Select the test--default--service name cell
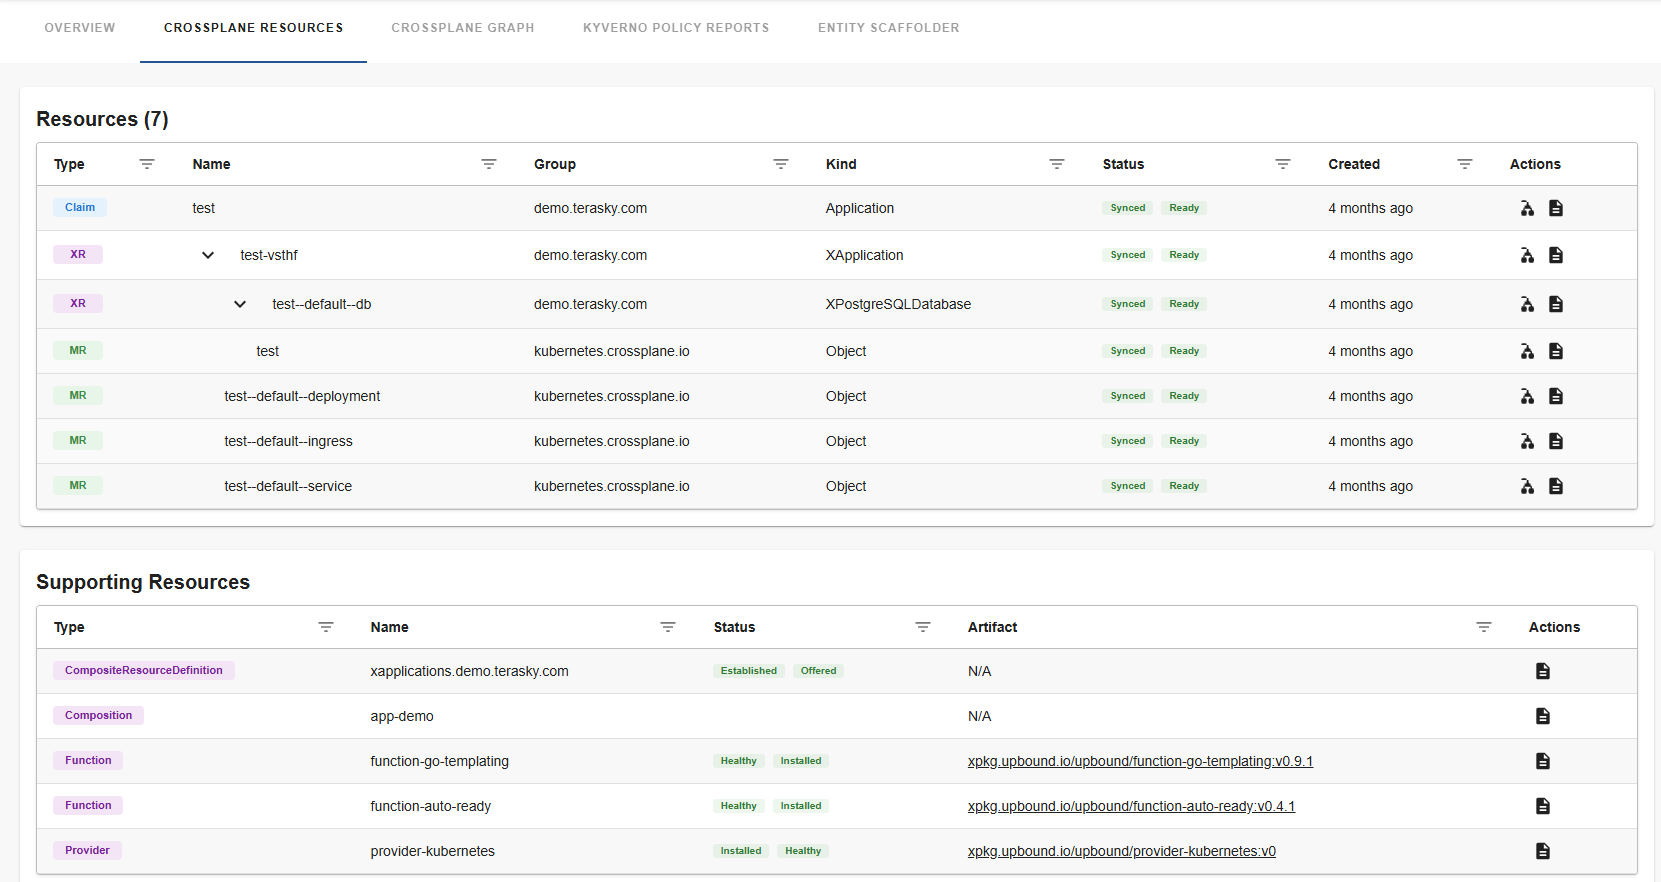 click(x=288, y=486)
